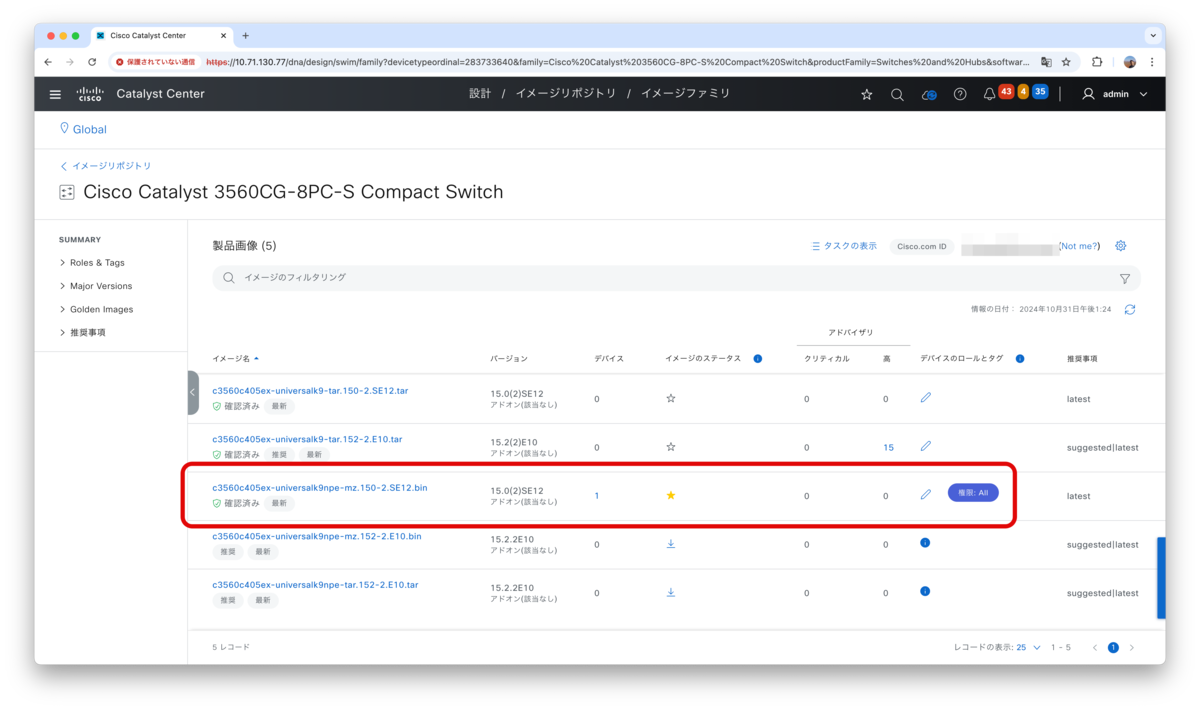Click the red 43 alert badge
The image size is (1200, 710).
[x=1006, y=92]
